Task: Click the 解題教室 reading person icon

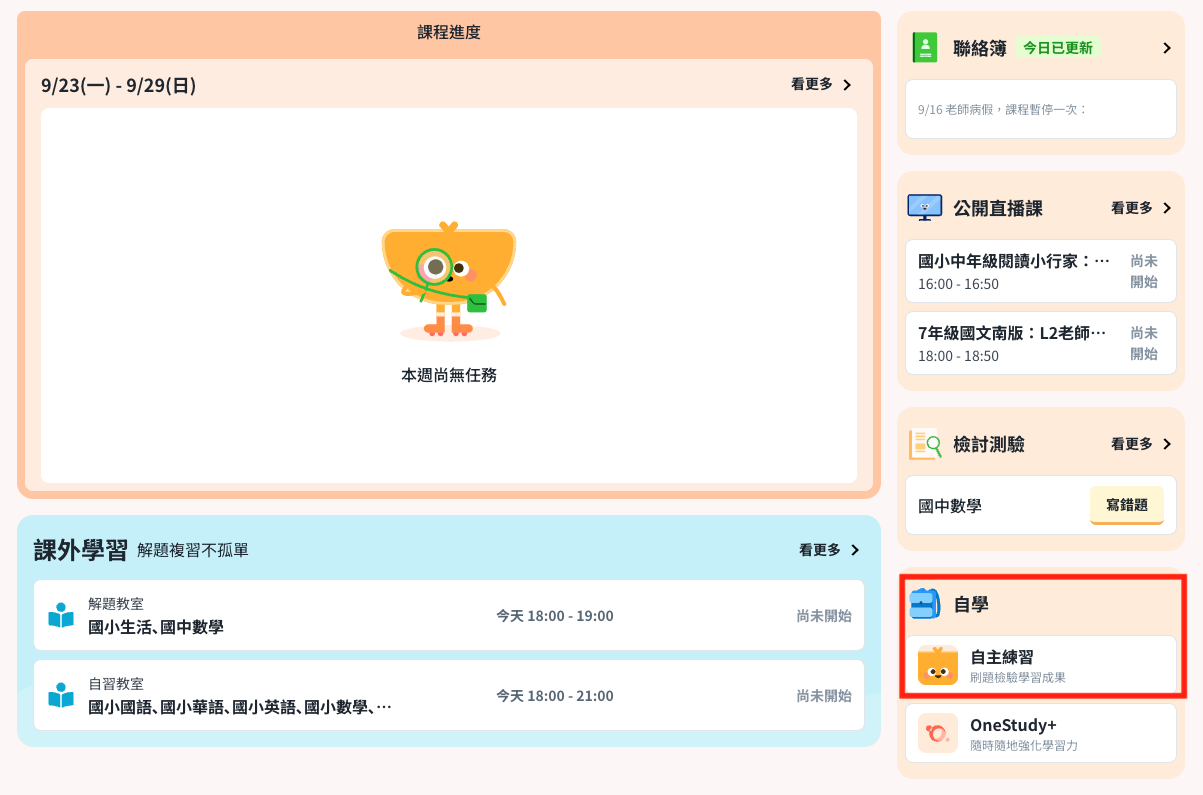Action: [61, 615]
